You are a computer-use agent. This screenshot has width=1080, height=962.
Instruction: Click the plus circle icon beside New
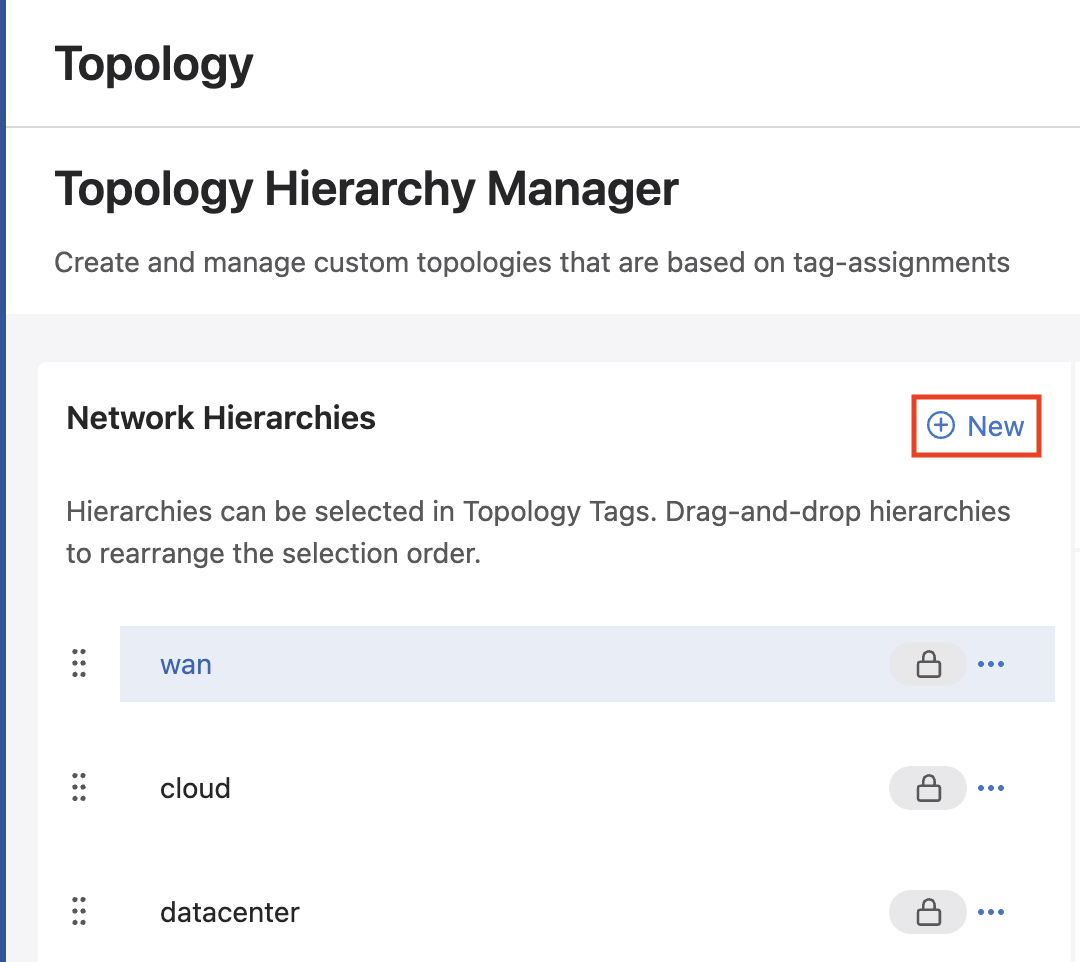[940, 426]
